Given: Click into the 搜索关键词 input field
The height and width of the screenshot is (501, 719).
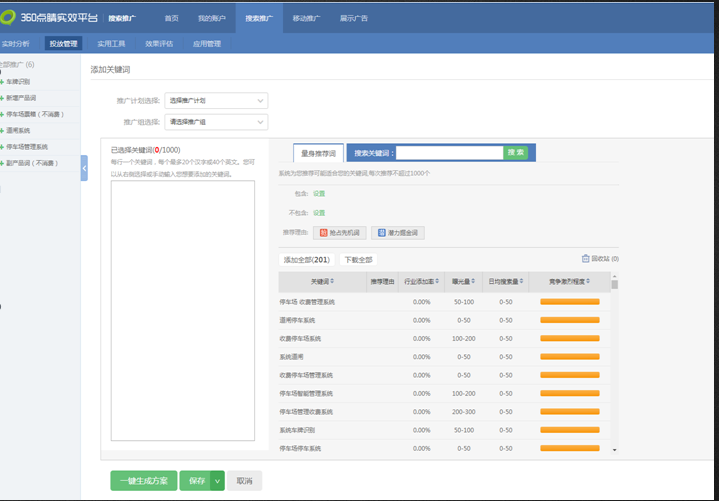Looking at the screenshot, I should pos(448,153).
